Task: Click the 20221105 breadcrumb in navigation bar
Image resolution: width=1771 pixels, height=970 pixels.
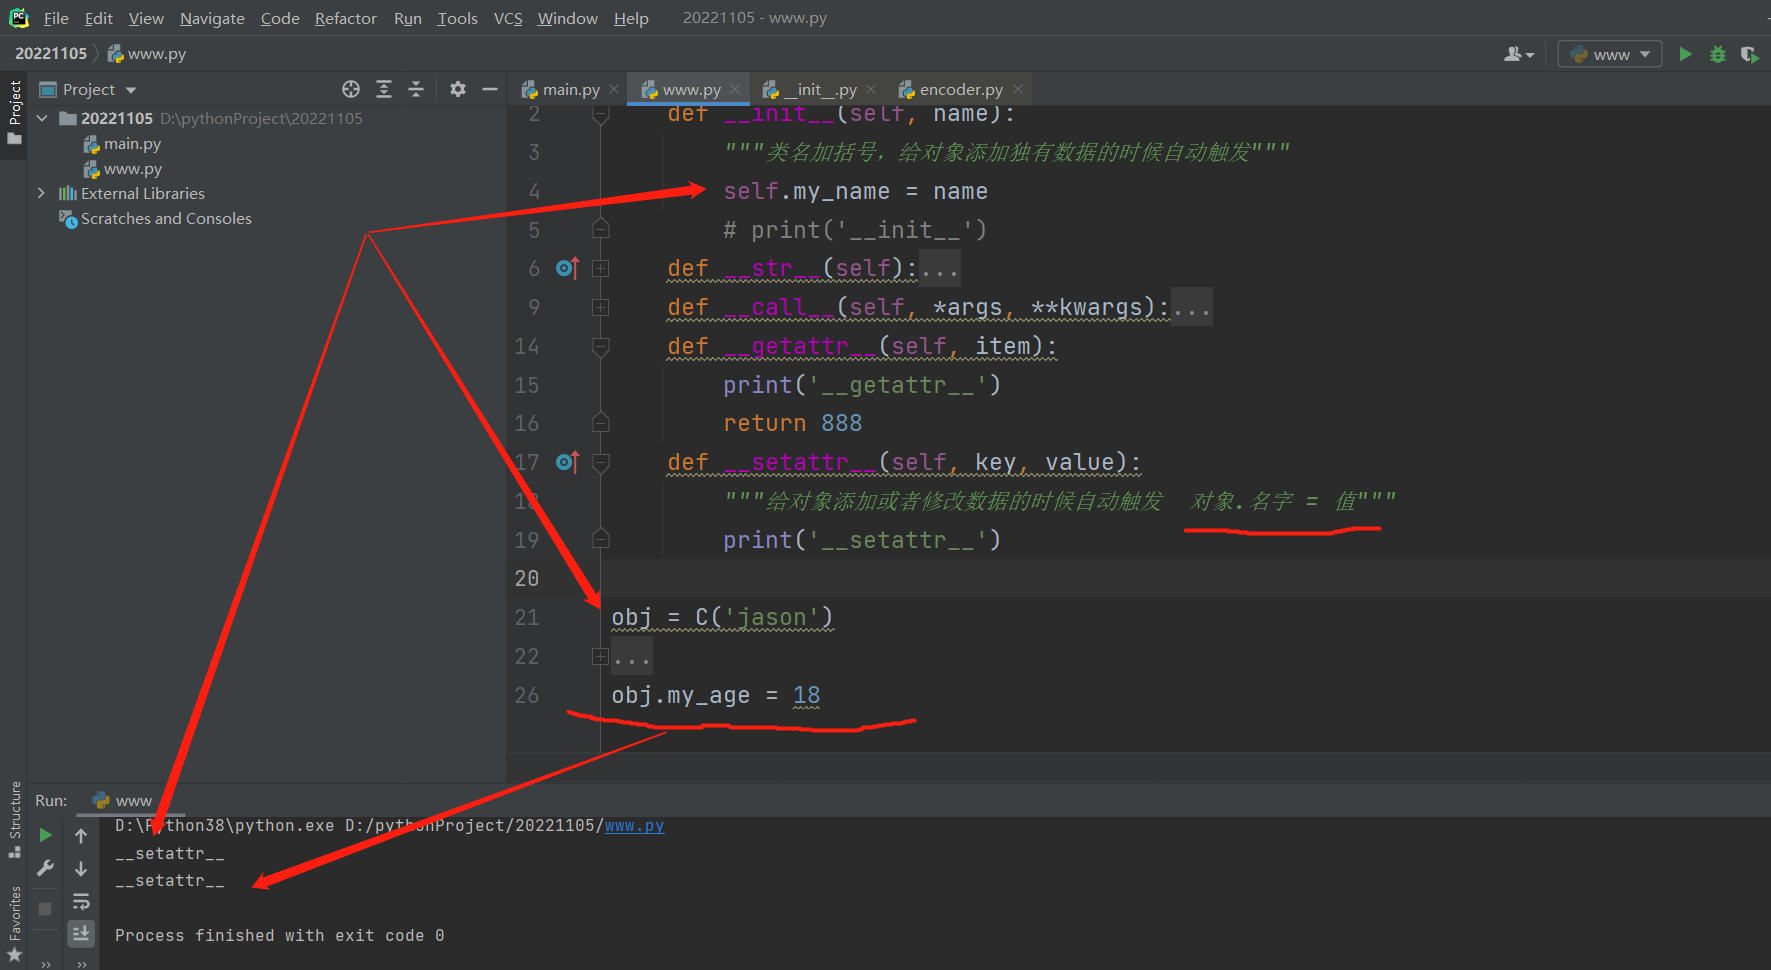Action: click(51, 54)
